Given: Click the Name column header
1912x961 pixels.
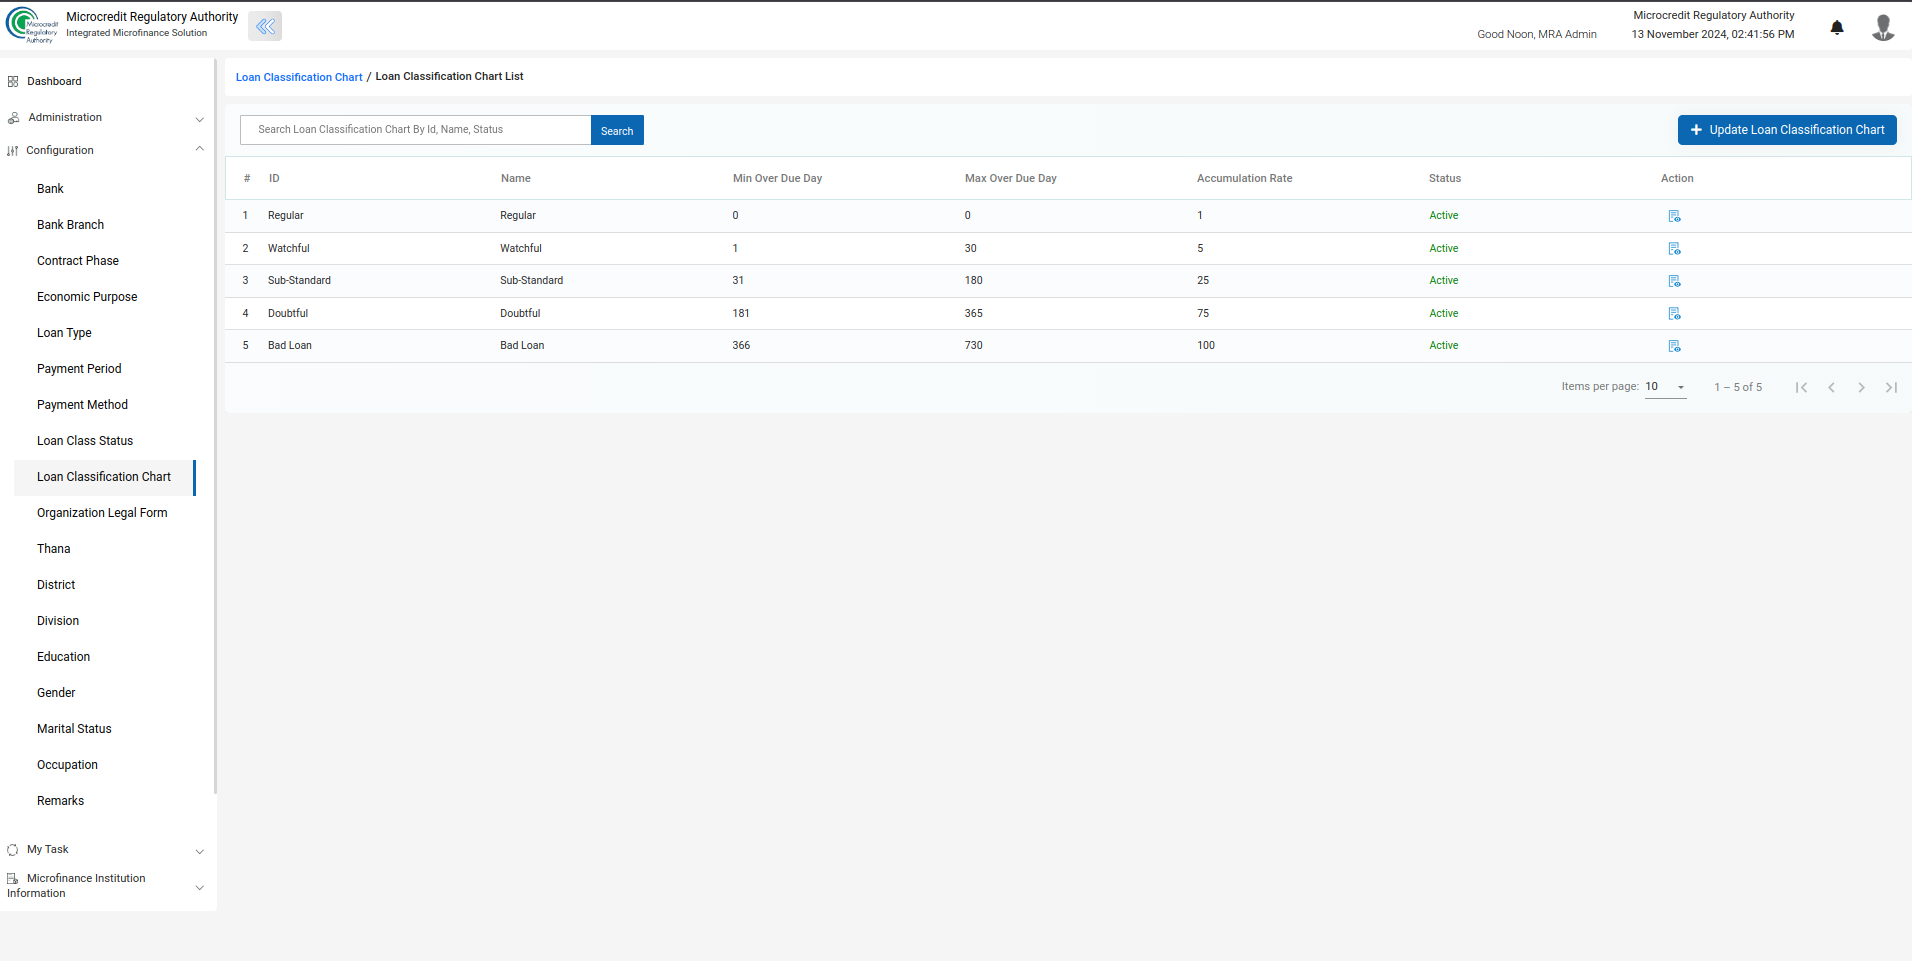Looking at the screenshot, I should 516,179.
